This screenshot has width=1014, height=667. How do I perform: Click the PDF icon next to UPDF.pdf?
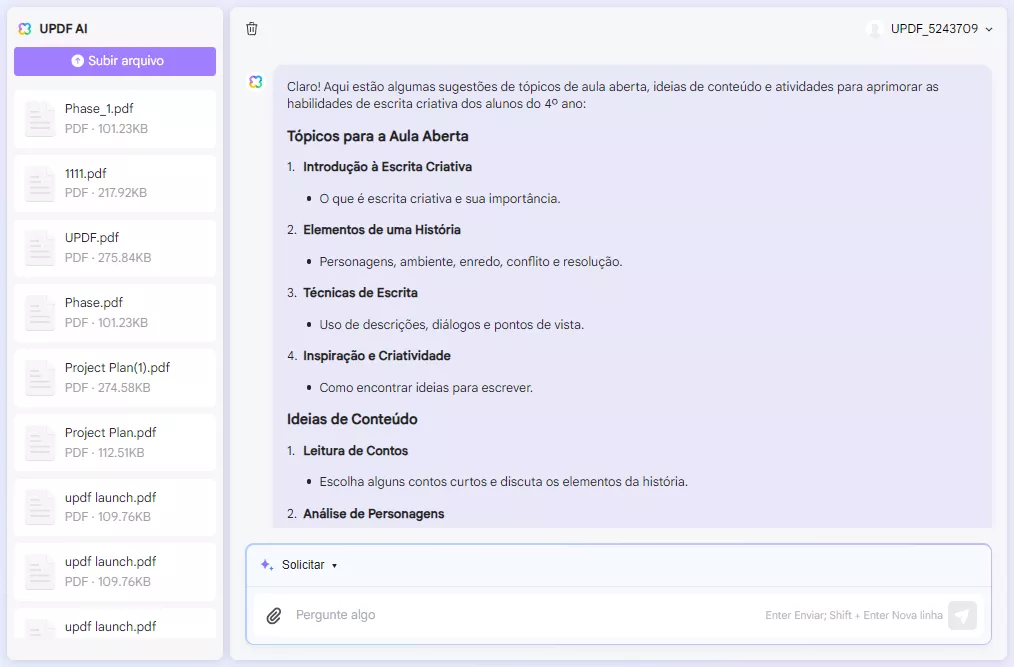pyautogui.click(x=39, y=246)
